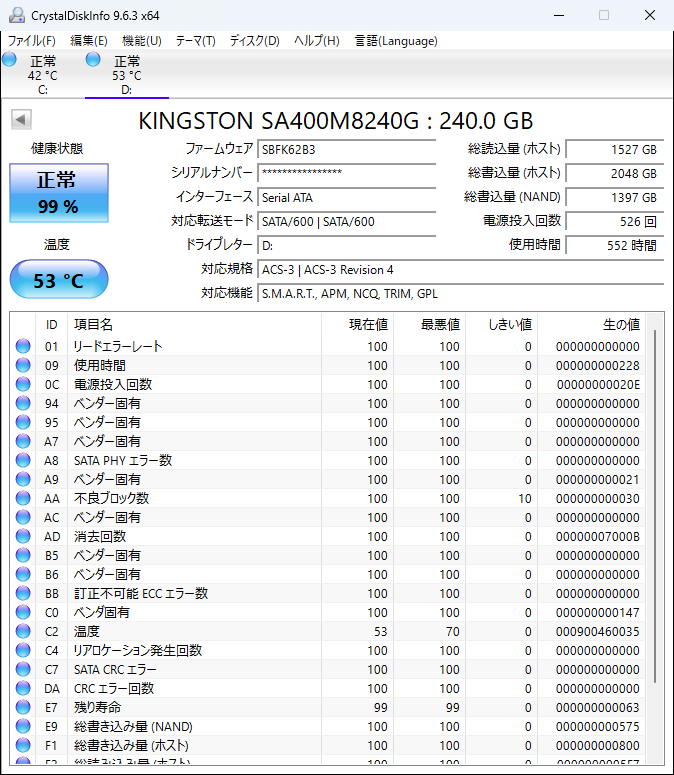
Task: Open the ヘルプ(H) menu
Action: click(x=317, y=41)
